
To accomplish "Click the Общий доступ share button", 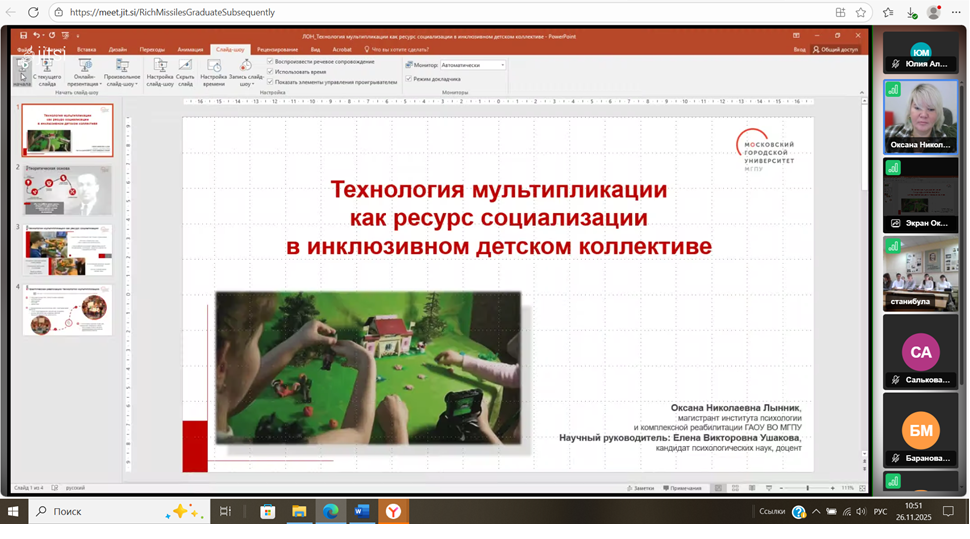I will 837,48.
